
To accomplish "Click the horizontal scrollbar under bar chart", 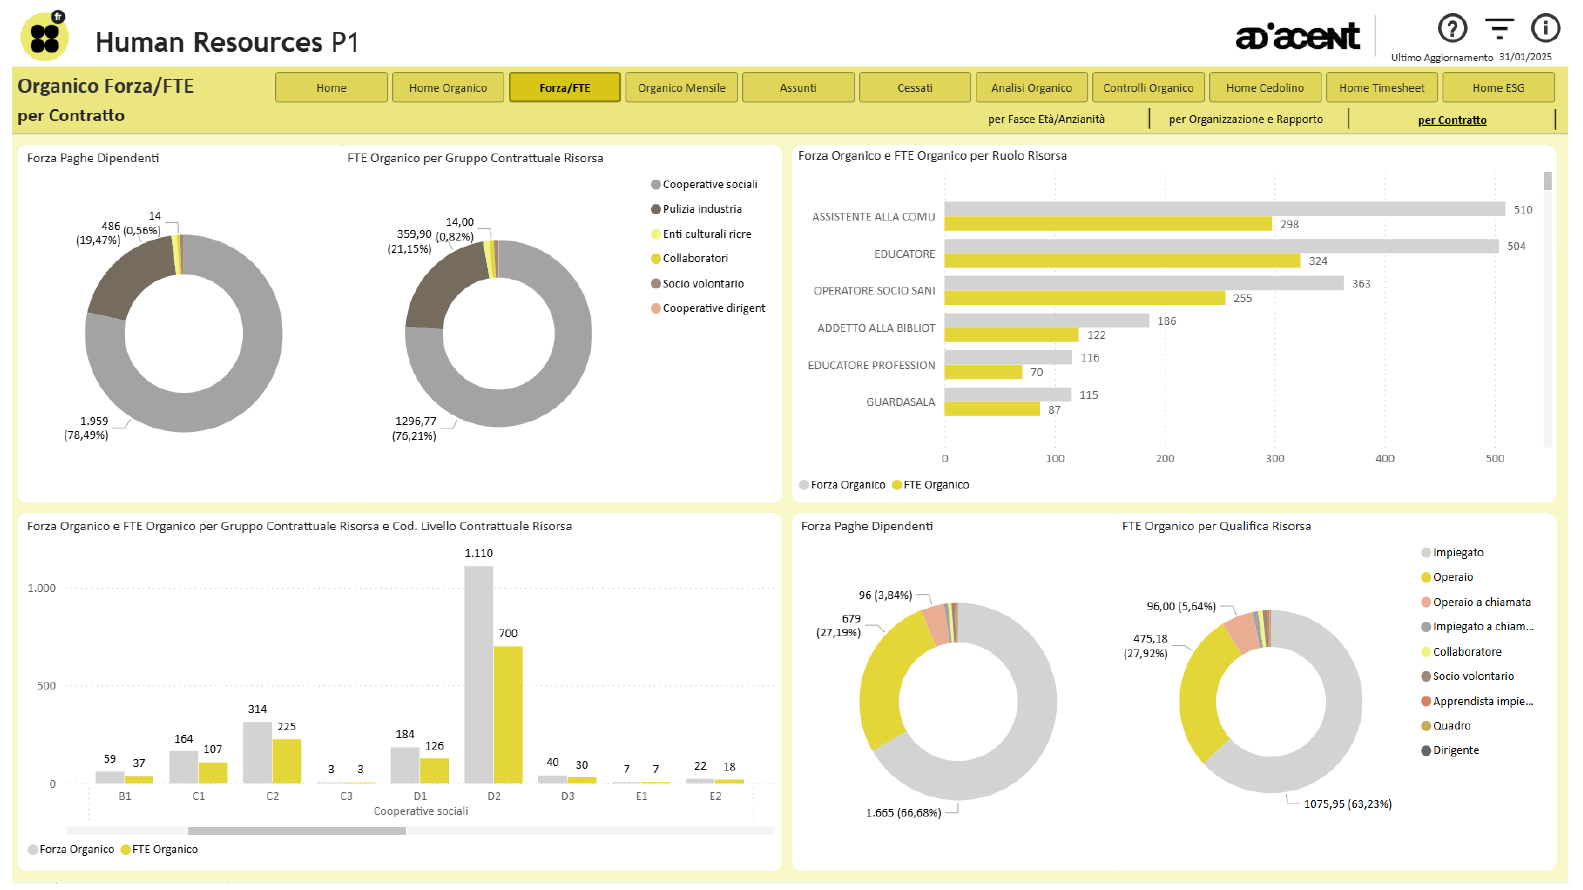I will 296,831.
